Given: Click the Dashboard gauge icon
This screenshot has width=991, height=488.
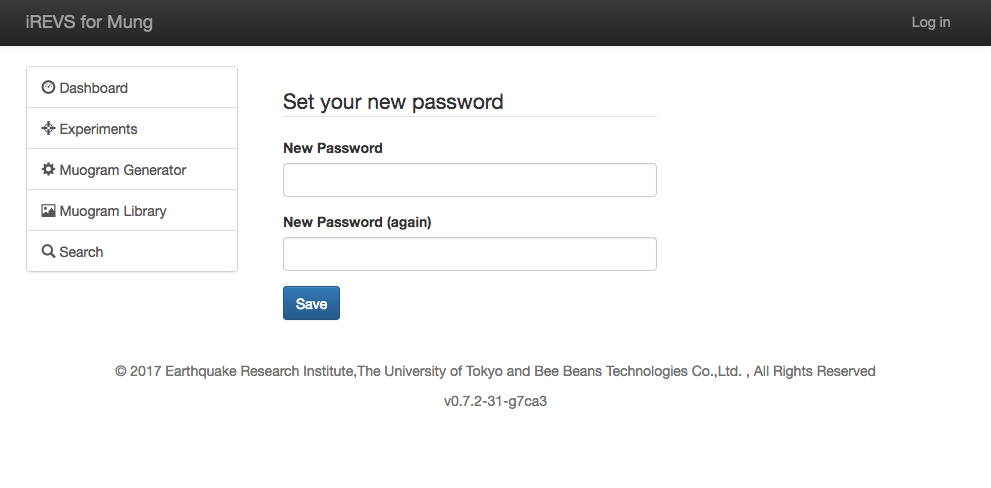Looking at the screenshot, I should click(48, 88).
